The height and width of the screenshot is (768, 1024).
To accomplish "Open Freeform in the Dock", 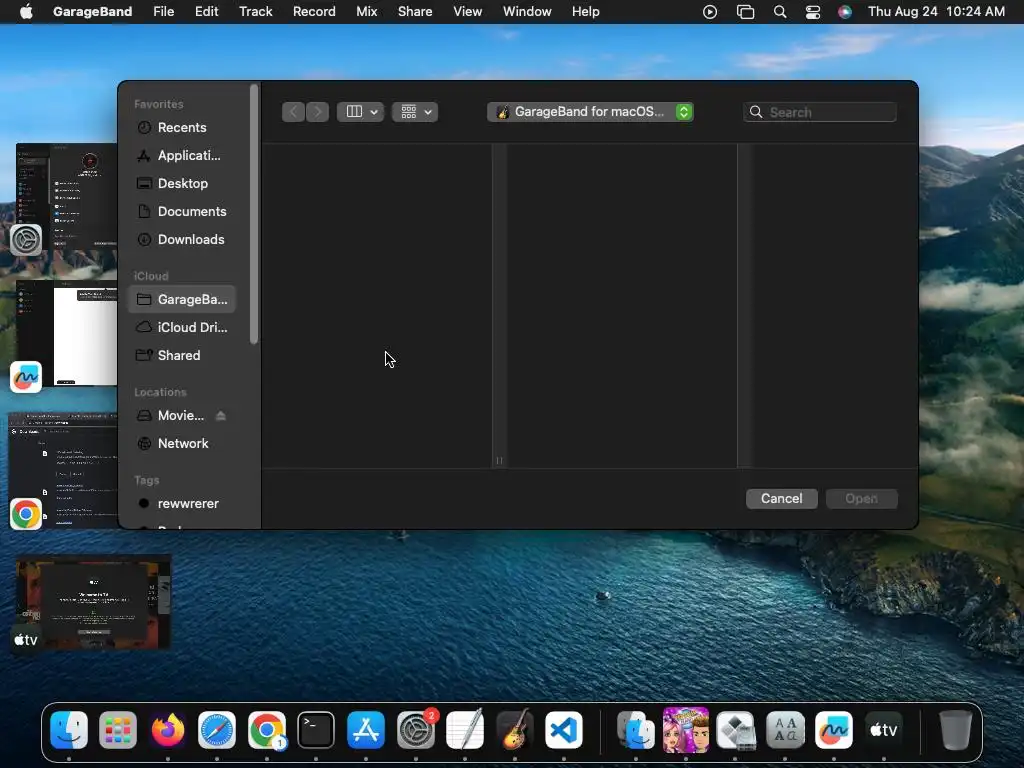I will [x=834, y=729].
